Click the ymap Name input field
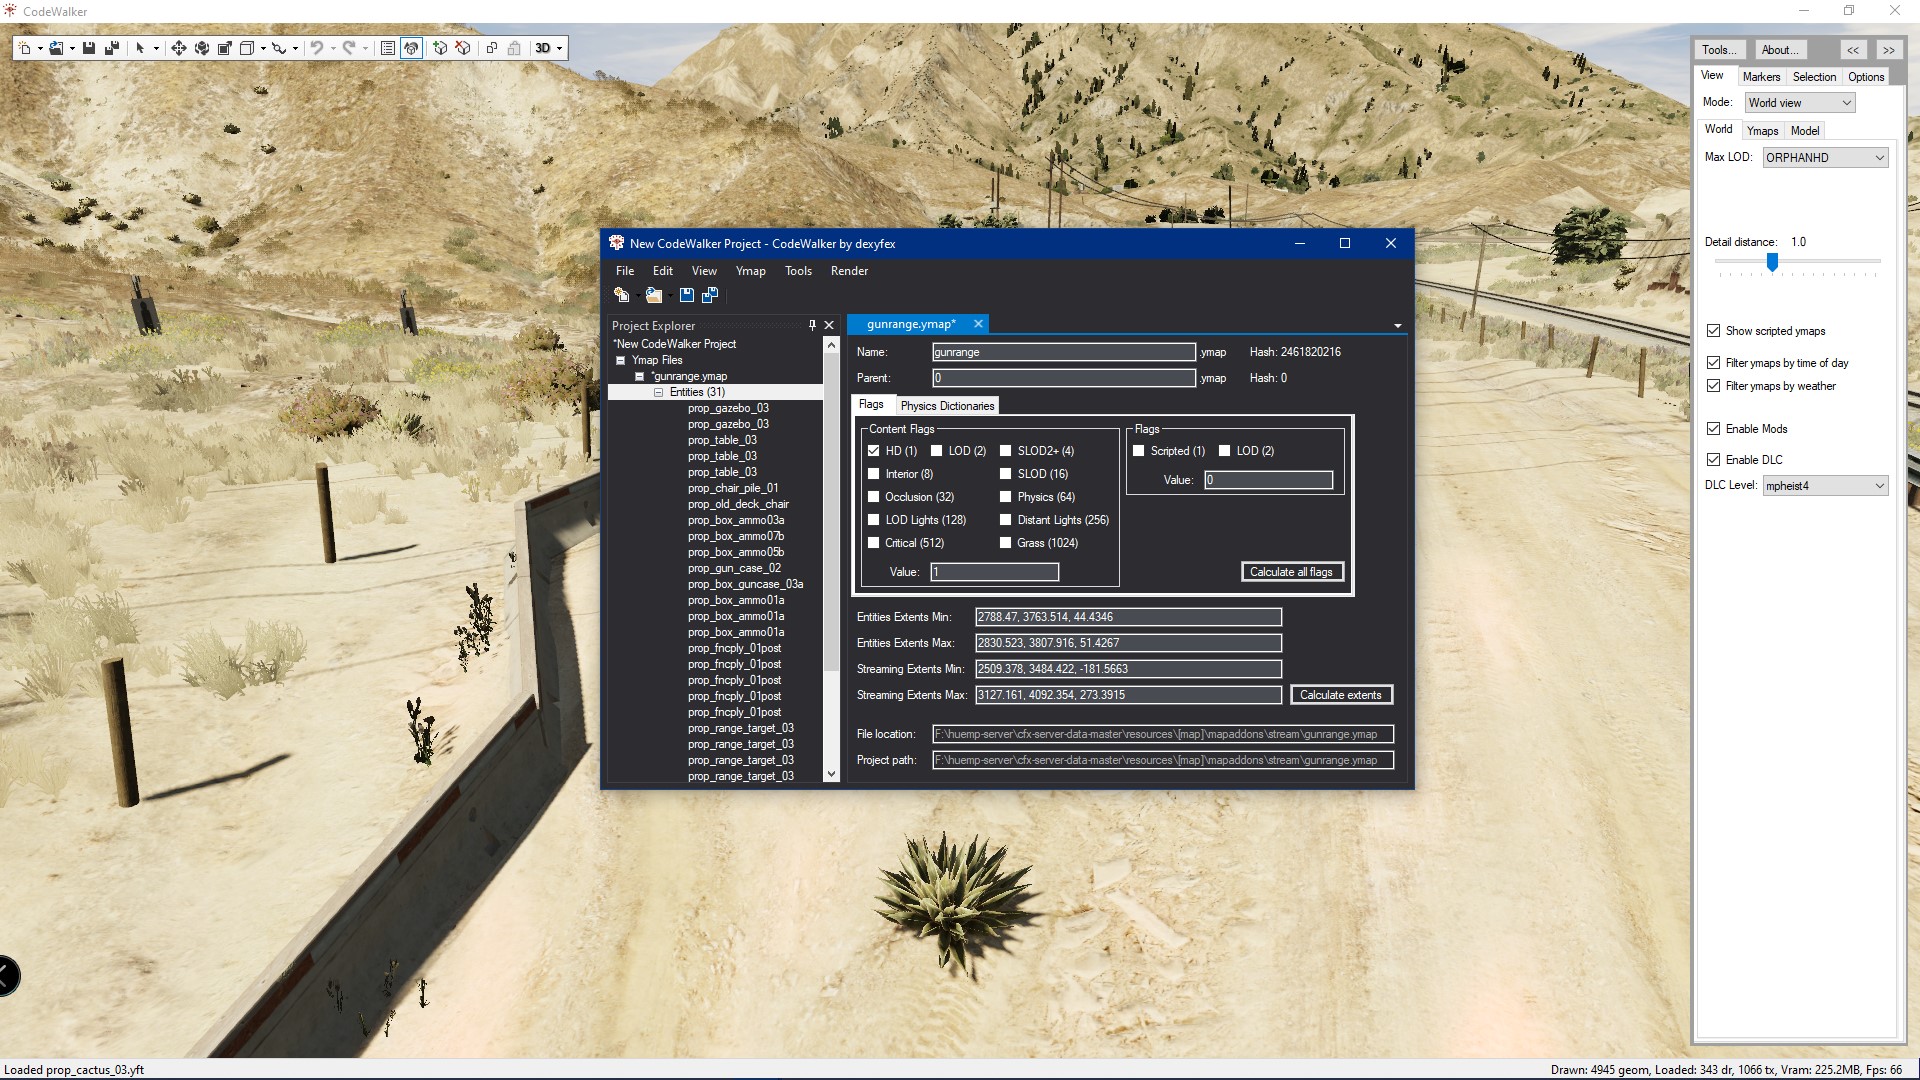 pos(1063,352)
